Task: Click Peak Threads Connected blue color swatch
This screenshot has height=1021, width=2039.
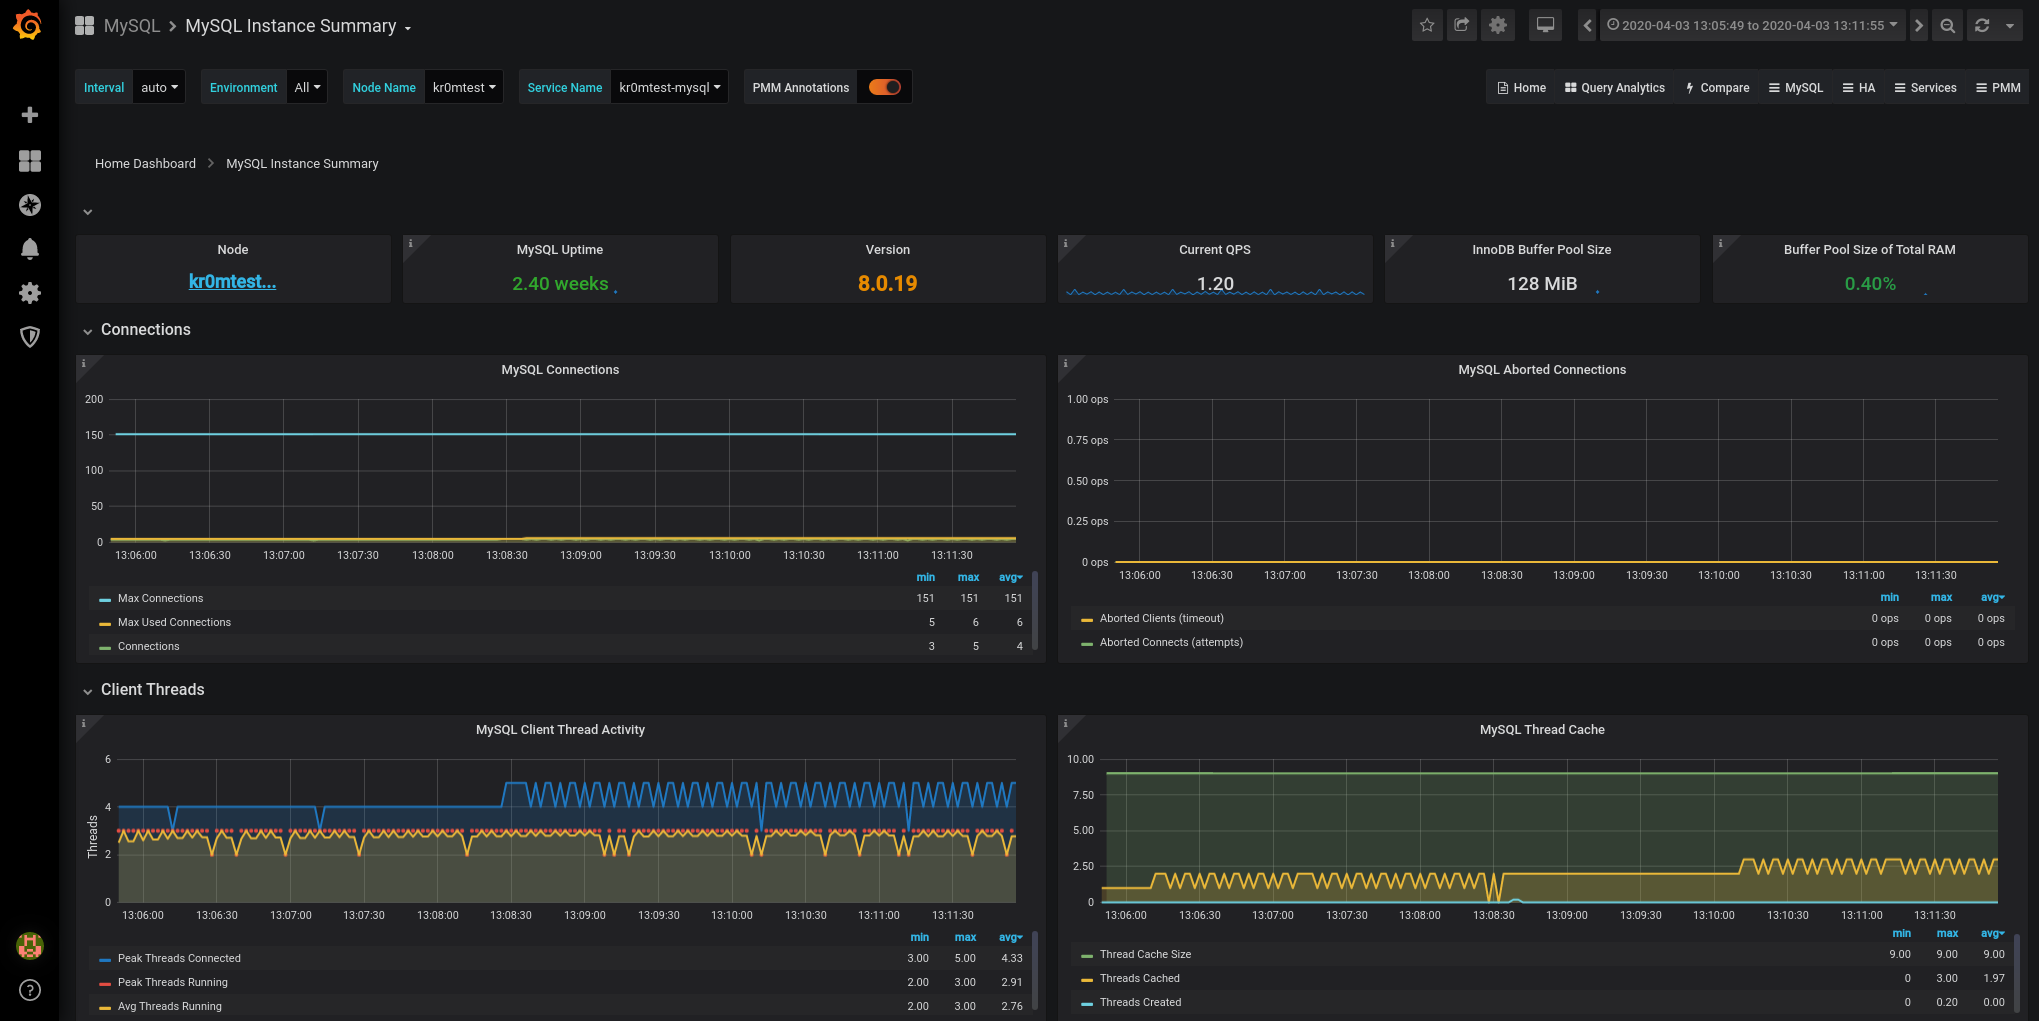Action: (105, 959)
